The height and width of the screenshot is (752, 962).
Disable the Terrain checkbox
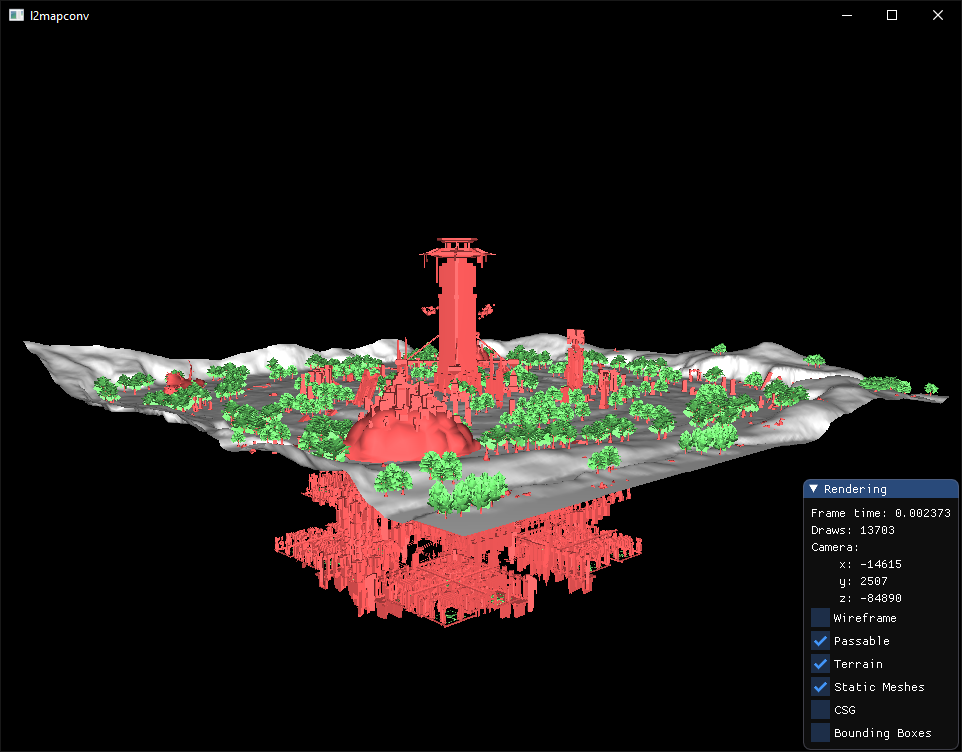820,664
